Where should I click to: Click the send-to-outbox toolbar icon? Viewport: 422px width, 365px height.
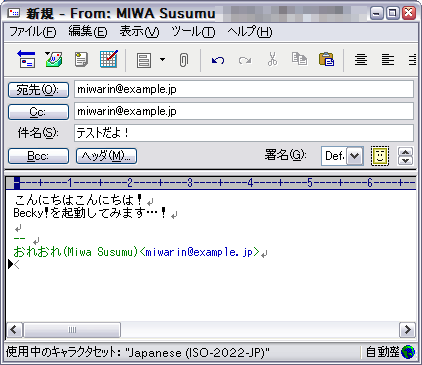26,59
